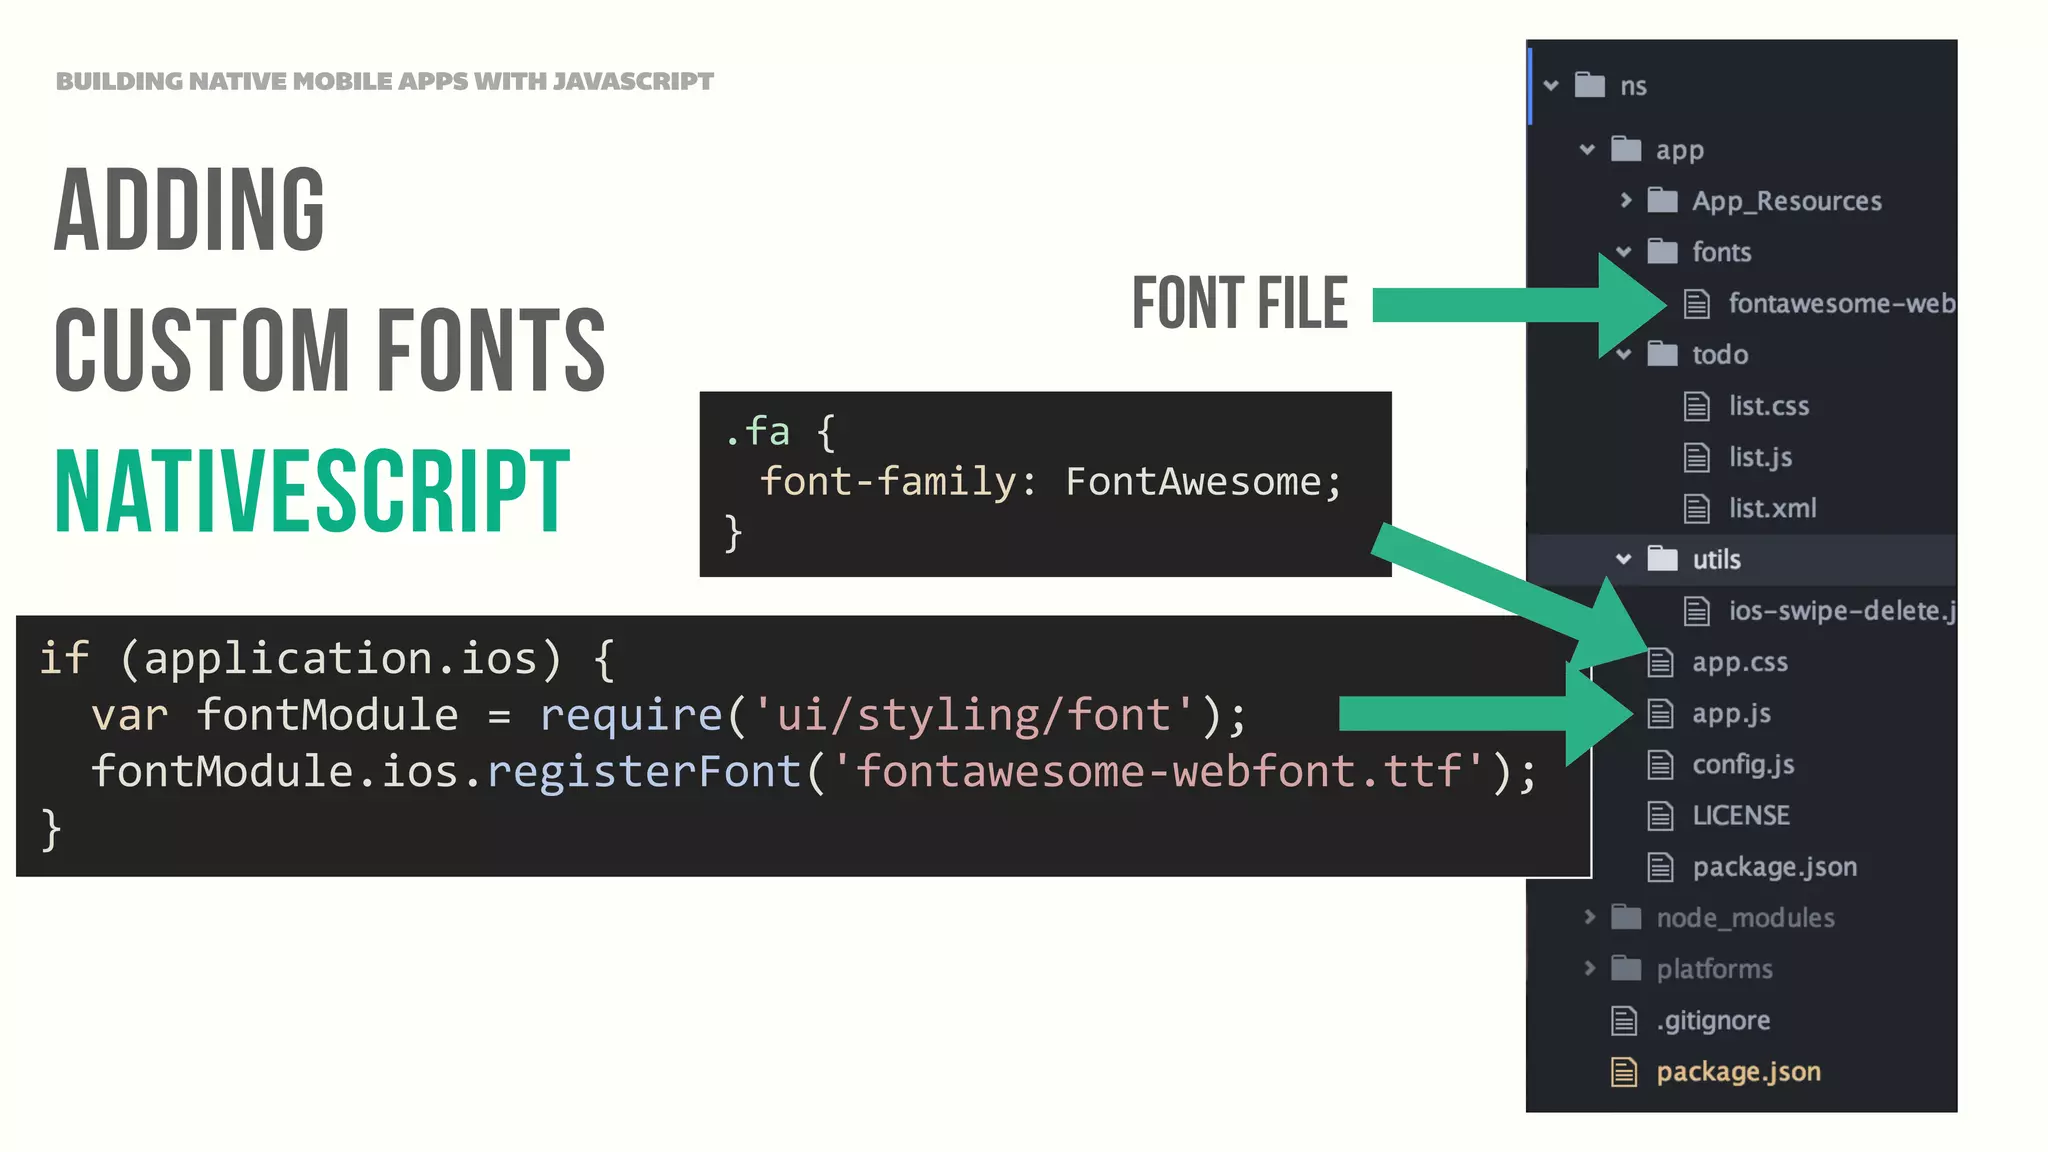Click the App_Resources folder icon

(1662, 200)
